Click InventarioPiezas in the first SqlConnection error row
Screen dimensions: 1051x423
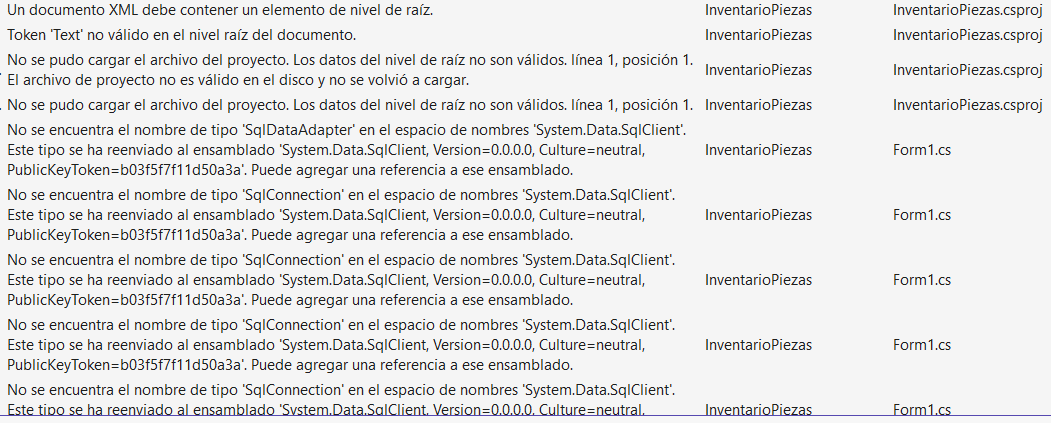coord(758,215)
